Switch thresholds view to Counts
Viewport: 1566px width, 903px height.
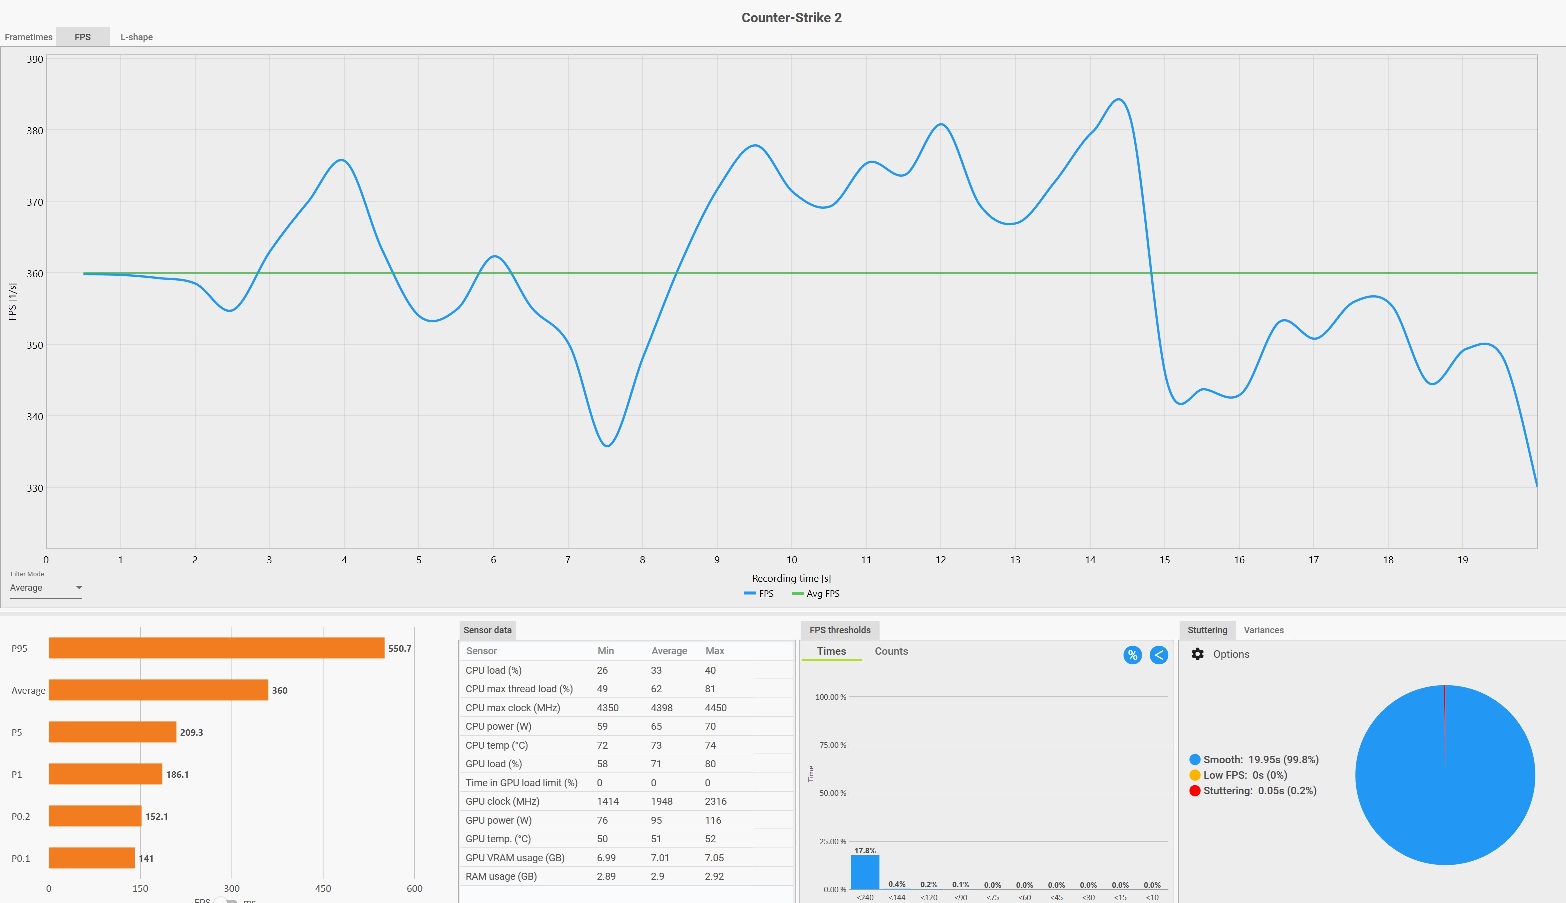point(891,651)
